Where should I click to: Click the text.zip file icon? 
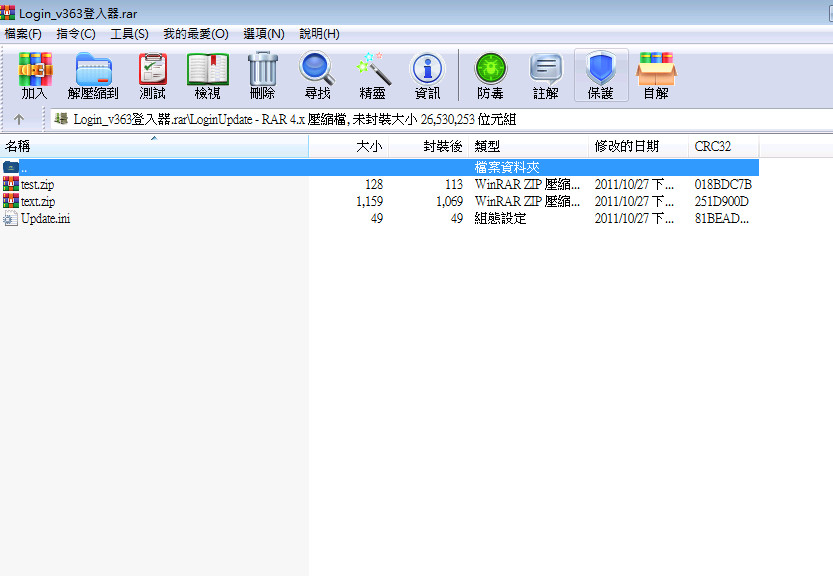click(x=11, y=201)
